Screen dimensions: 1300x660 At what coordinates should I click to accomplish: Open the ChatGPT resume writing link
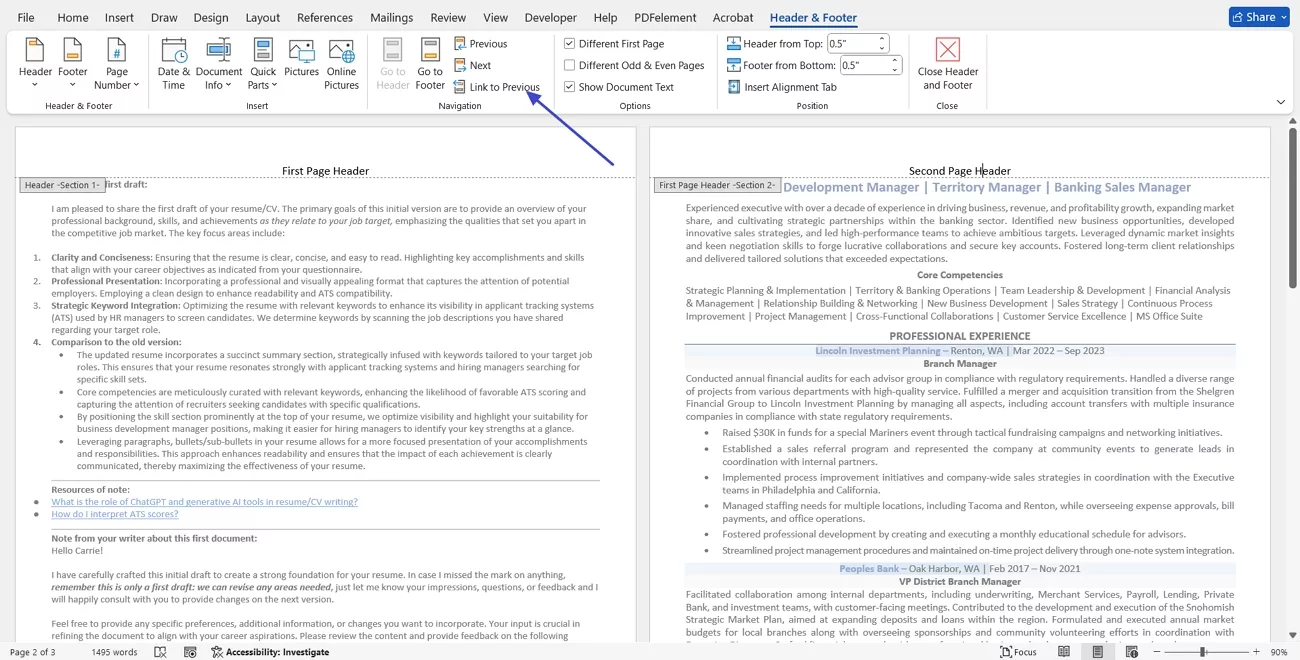[x=204, y=502]
